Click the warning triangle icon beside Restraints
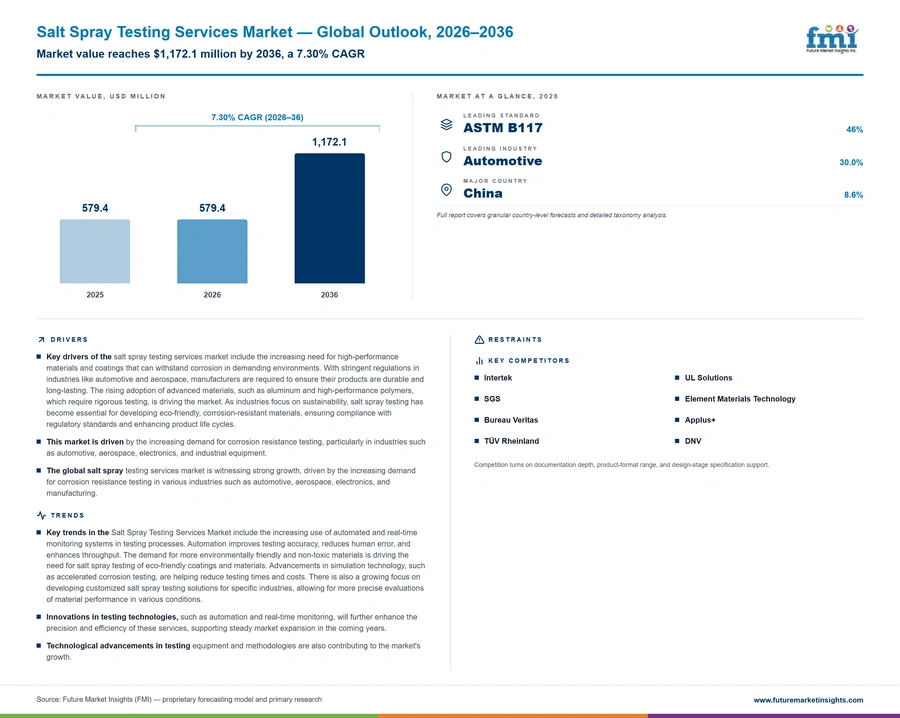Viewport: 900px width, 718px height. click(479, 340)
